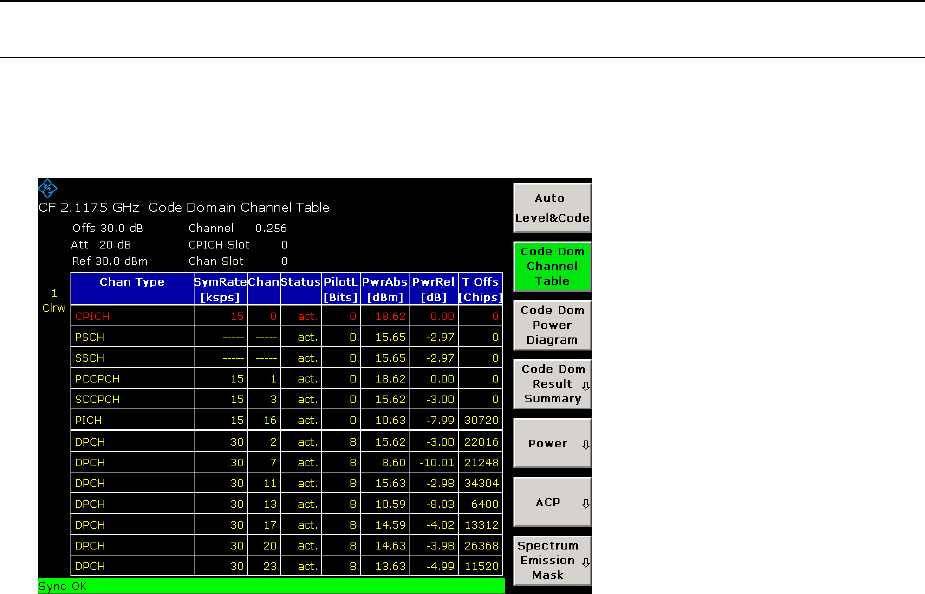Click the PwrAbs [dBm] column header
The image size is (925, 594).
pyautogui.click(x=385, y=289)
